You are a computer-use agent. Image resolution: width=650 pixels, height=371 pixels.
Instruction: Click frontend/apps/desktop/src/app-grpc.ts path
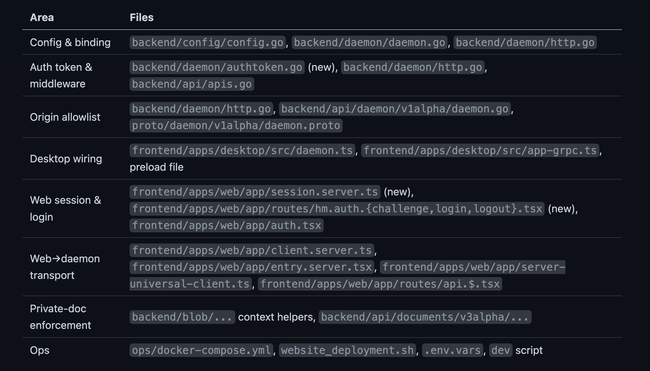click(480, 150)
